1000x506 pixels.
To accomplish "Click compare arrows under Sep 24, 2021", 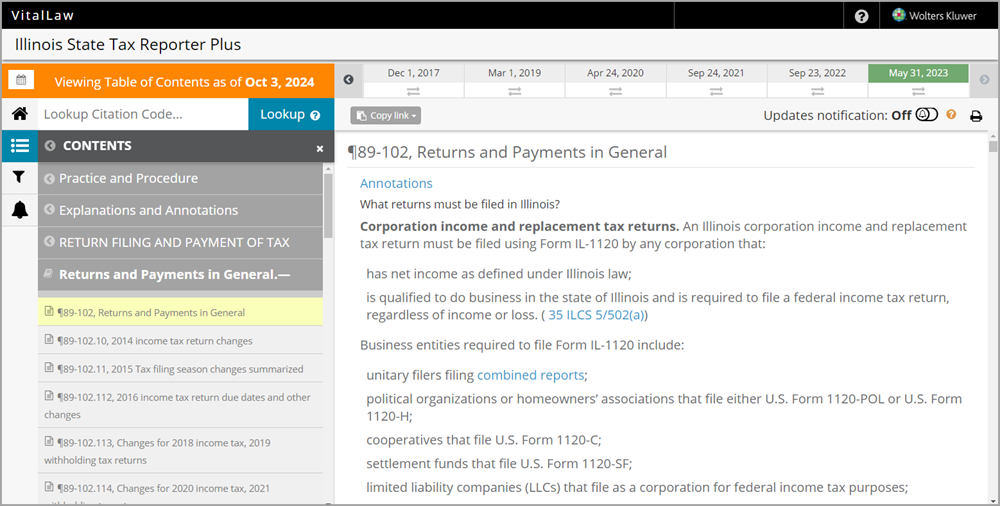I will [716, 91].
